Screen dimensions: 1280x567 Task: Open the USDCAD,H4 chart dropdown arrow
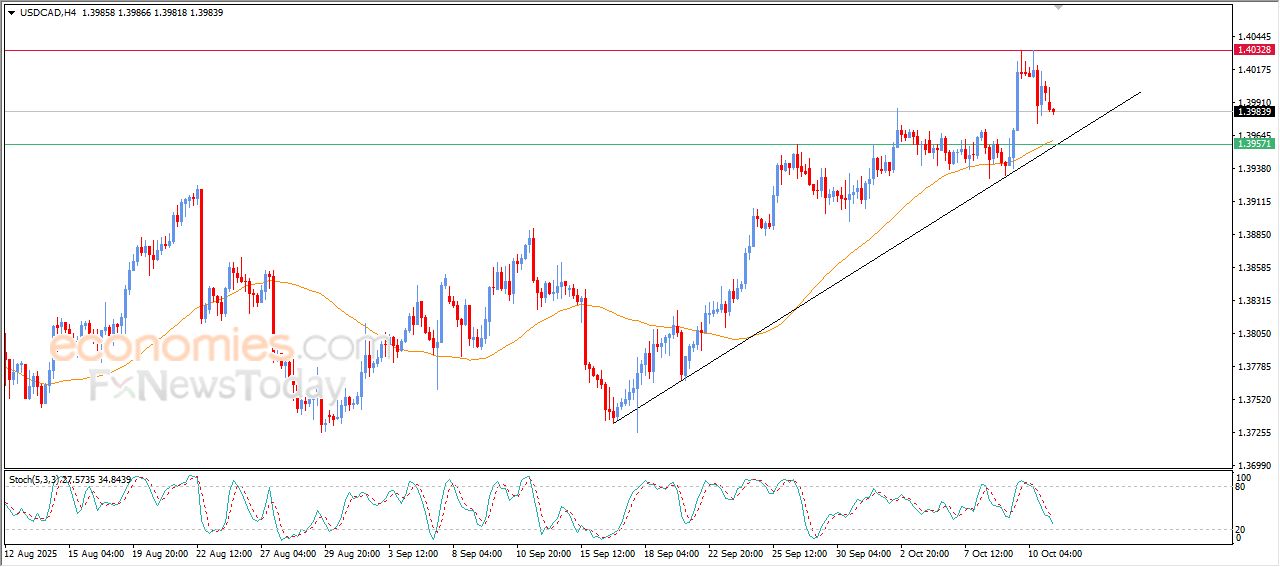(11, 13)
